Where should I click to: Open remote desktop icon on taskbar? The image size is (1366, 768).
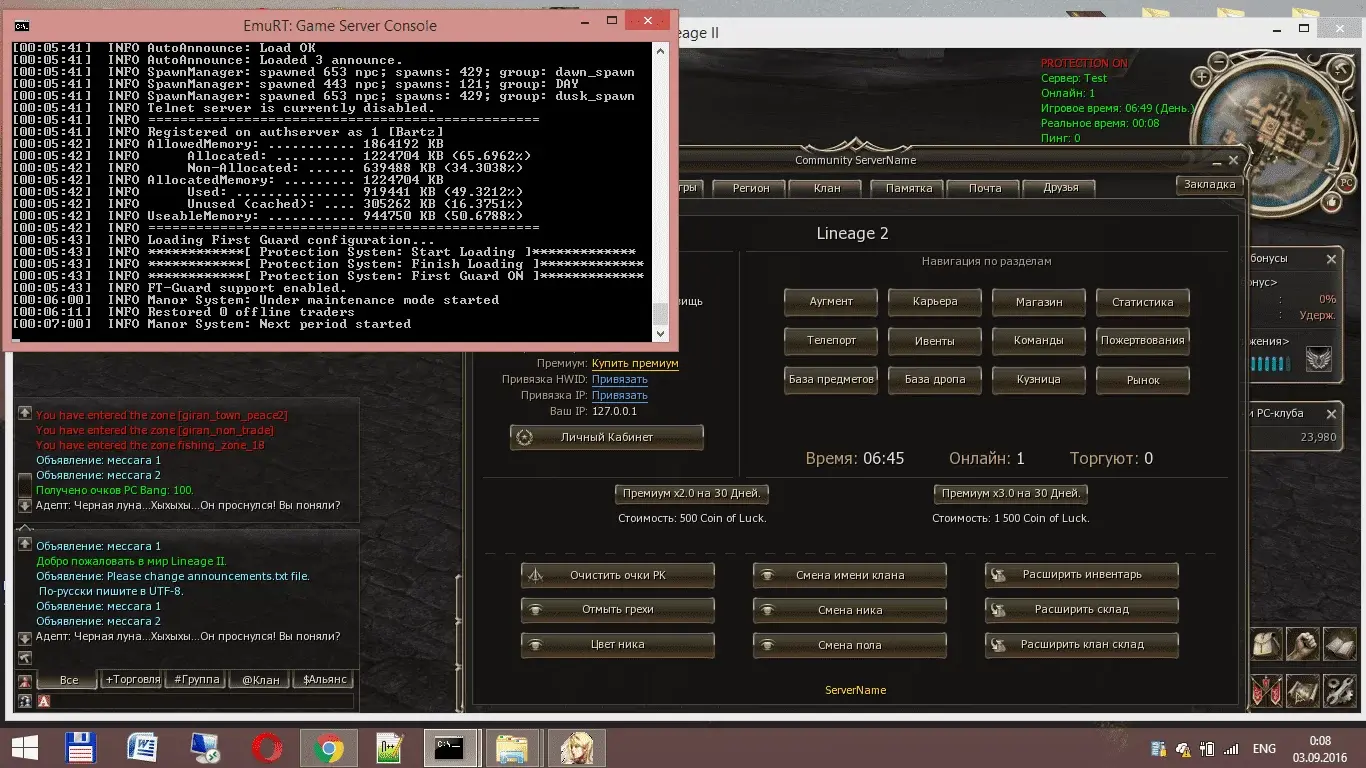(x=204, y=748)
